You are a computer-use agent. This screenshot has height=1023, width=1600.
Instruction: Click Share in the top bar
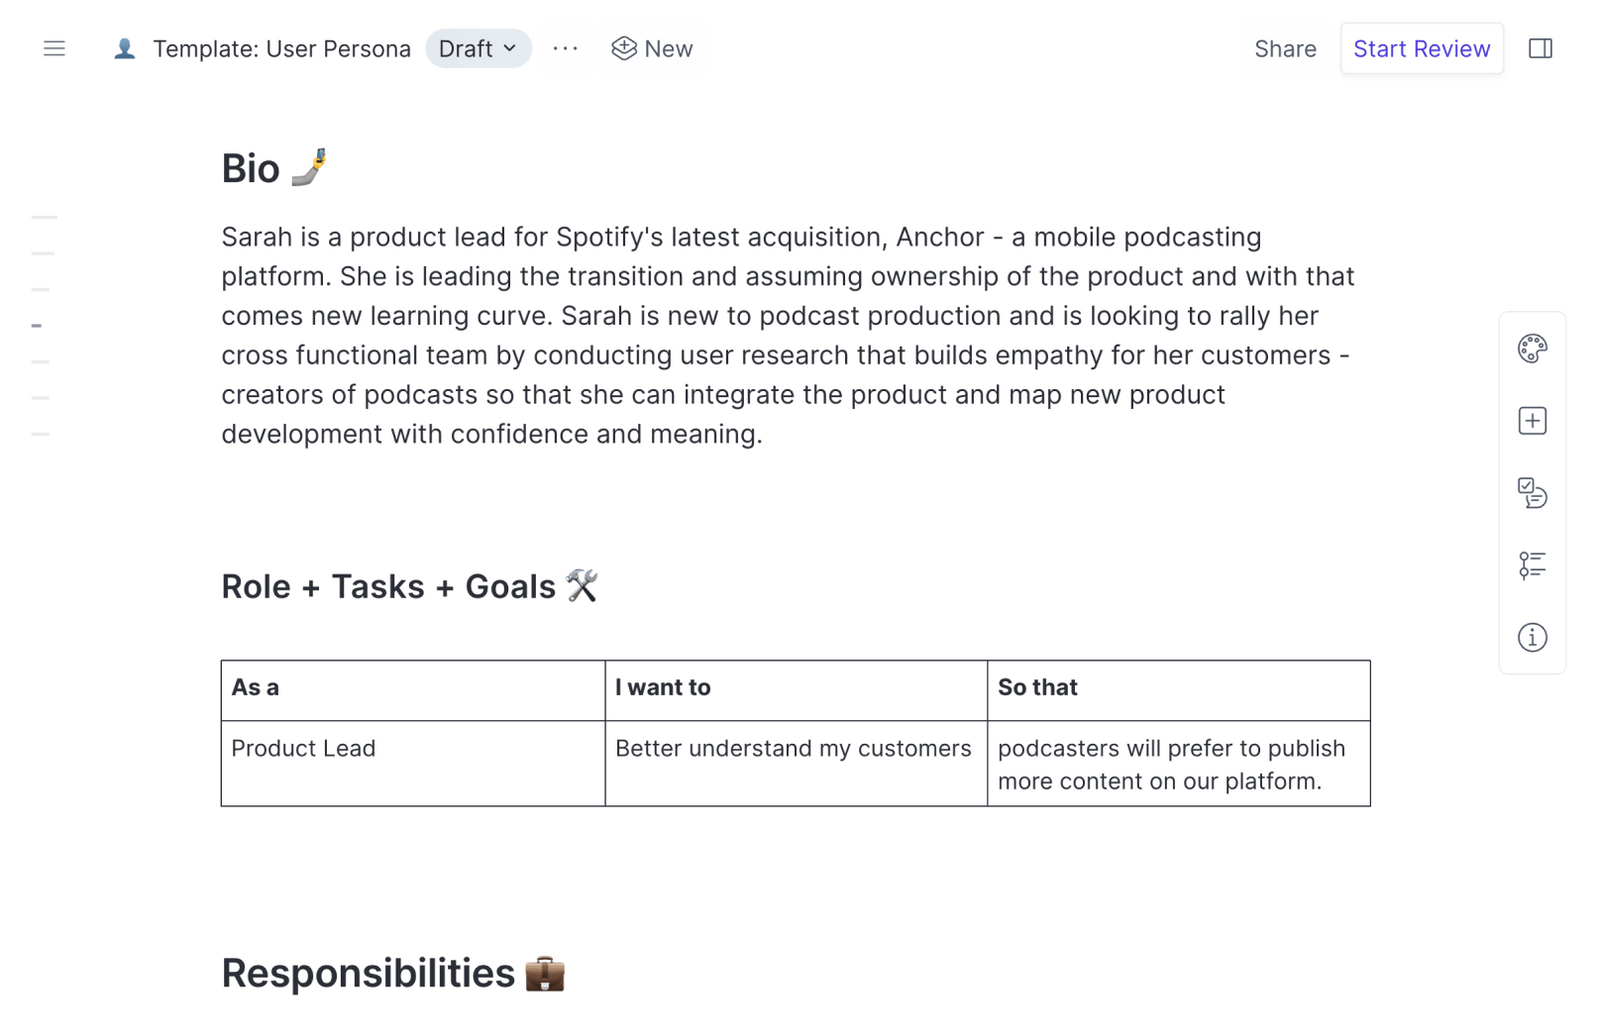coord(1284,48)
